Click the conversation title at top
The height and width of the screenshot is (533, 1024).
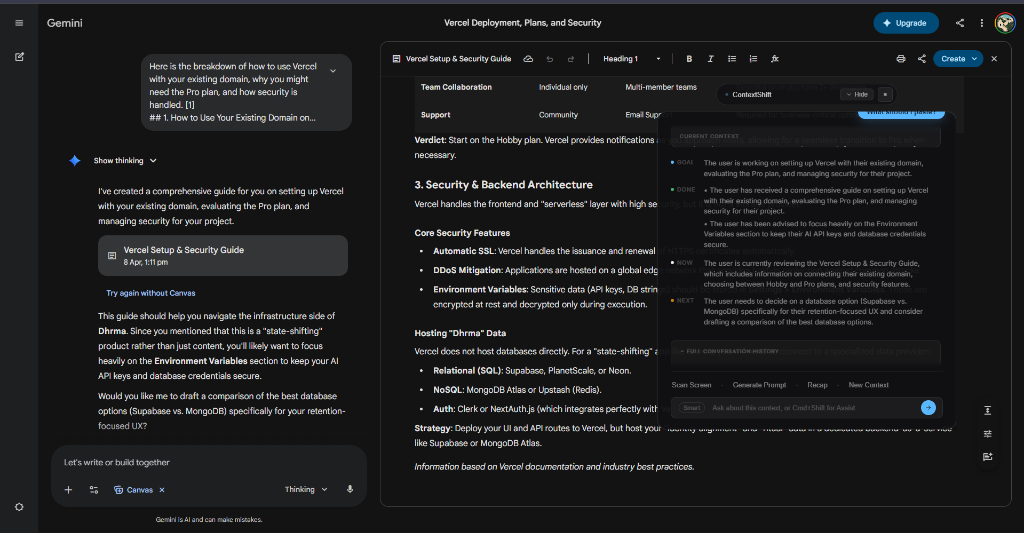522,23
